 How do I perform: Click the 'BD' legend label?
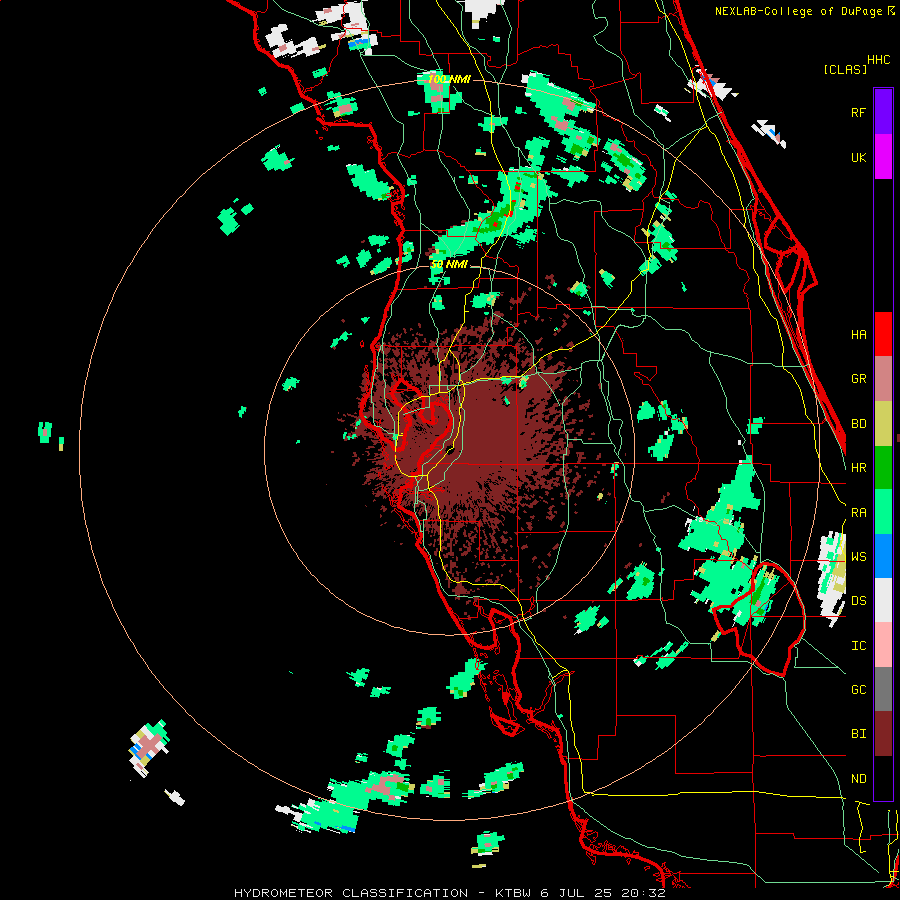(x=858, y=424)
